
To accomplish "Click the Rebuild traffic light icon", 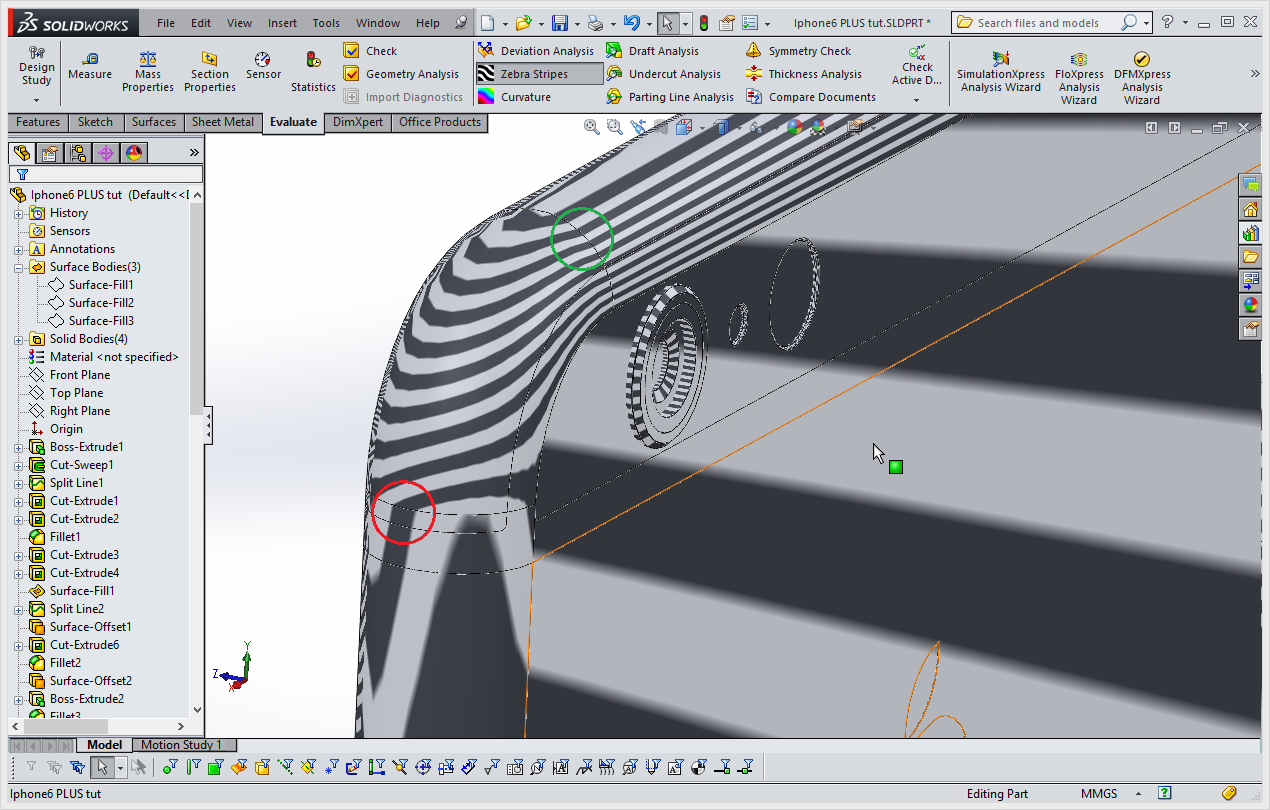I will point(703,23).
